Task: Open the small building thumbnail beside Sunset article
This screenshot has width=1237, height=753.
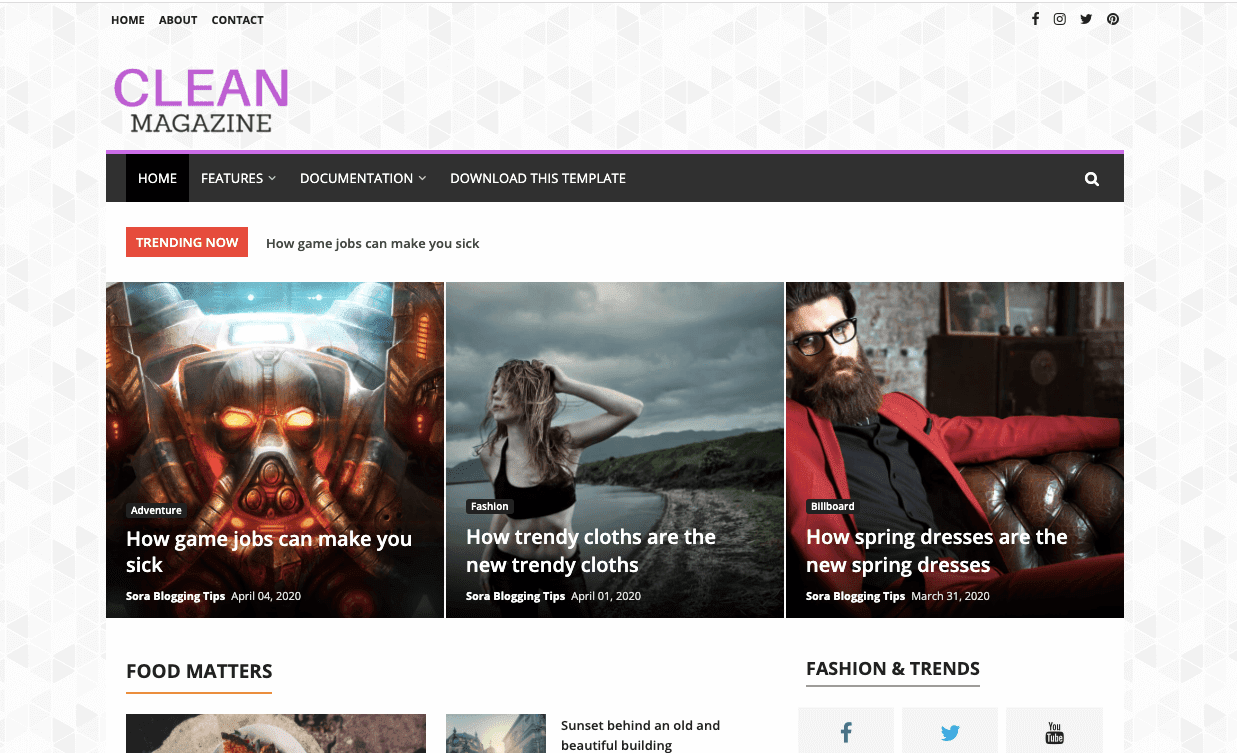Action: [496, 733]
